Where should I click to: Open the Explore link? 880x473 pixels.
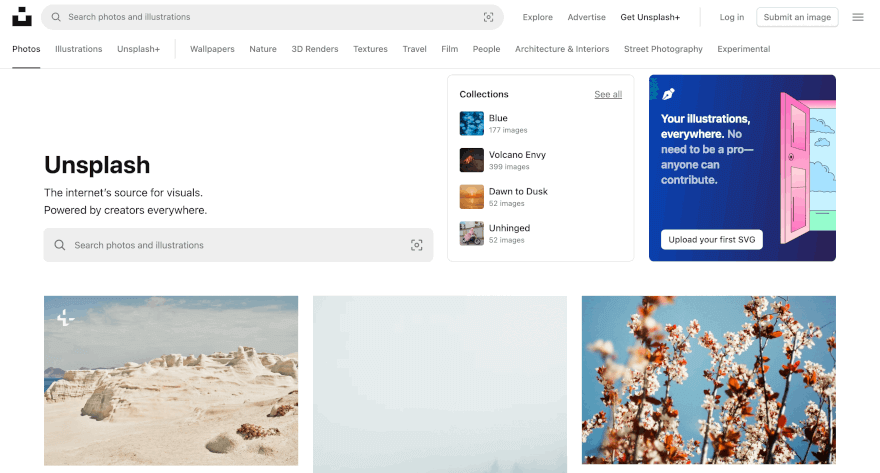(x=538, y=17)
